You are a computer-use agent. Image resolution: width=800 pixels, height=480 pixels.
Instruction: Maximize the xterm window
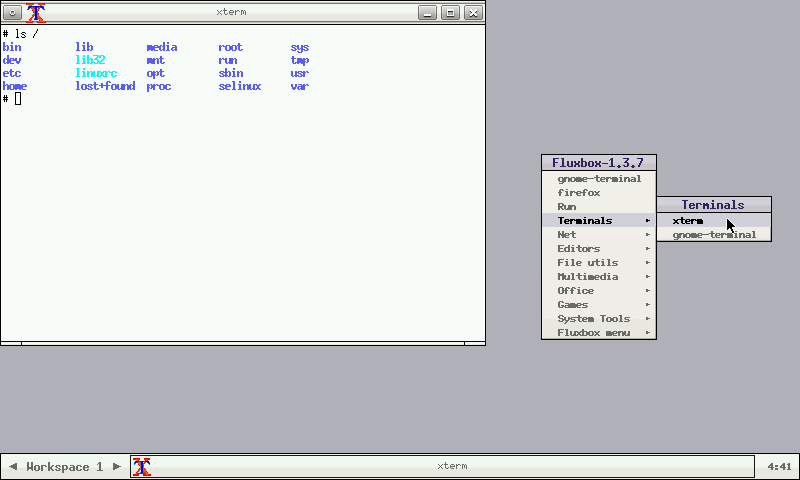[x=451, y=13]
